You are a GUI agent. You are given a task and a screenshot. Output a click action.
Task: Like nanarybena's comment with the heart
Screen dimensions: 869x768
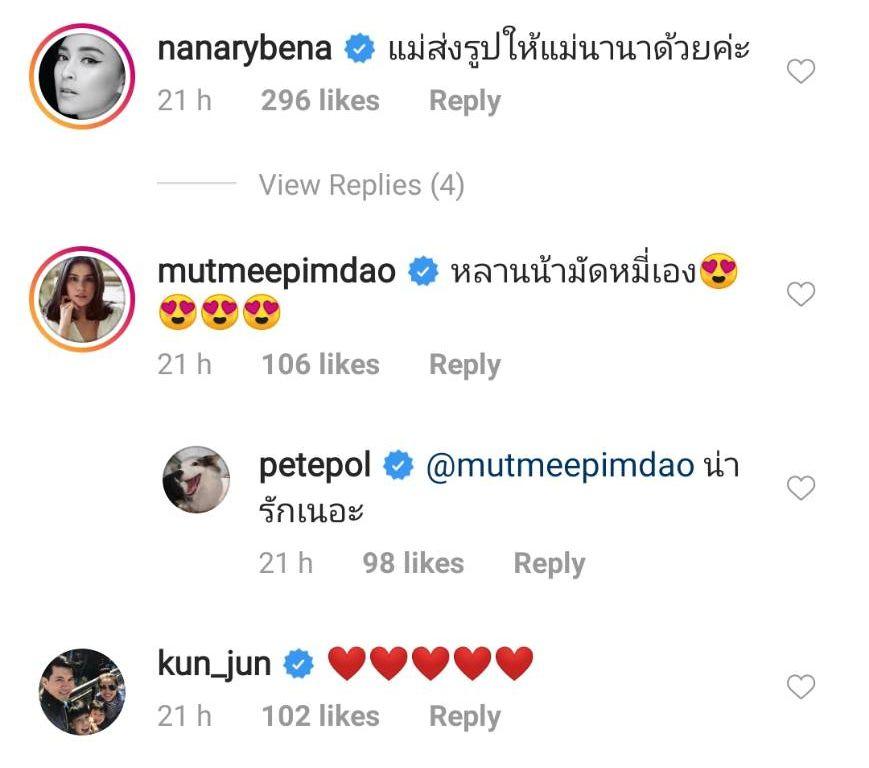pyautogui.click(x=801, y=72)
